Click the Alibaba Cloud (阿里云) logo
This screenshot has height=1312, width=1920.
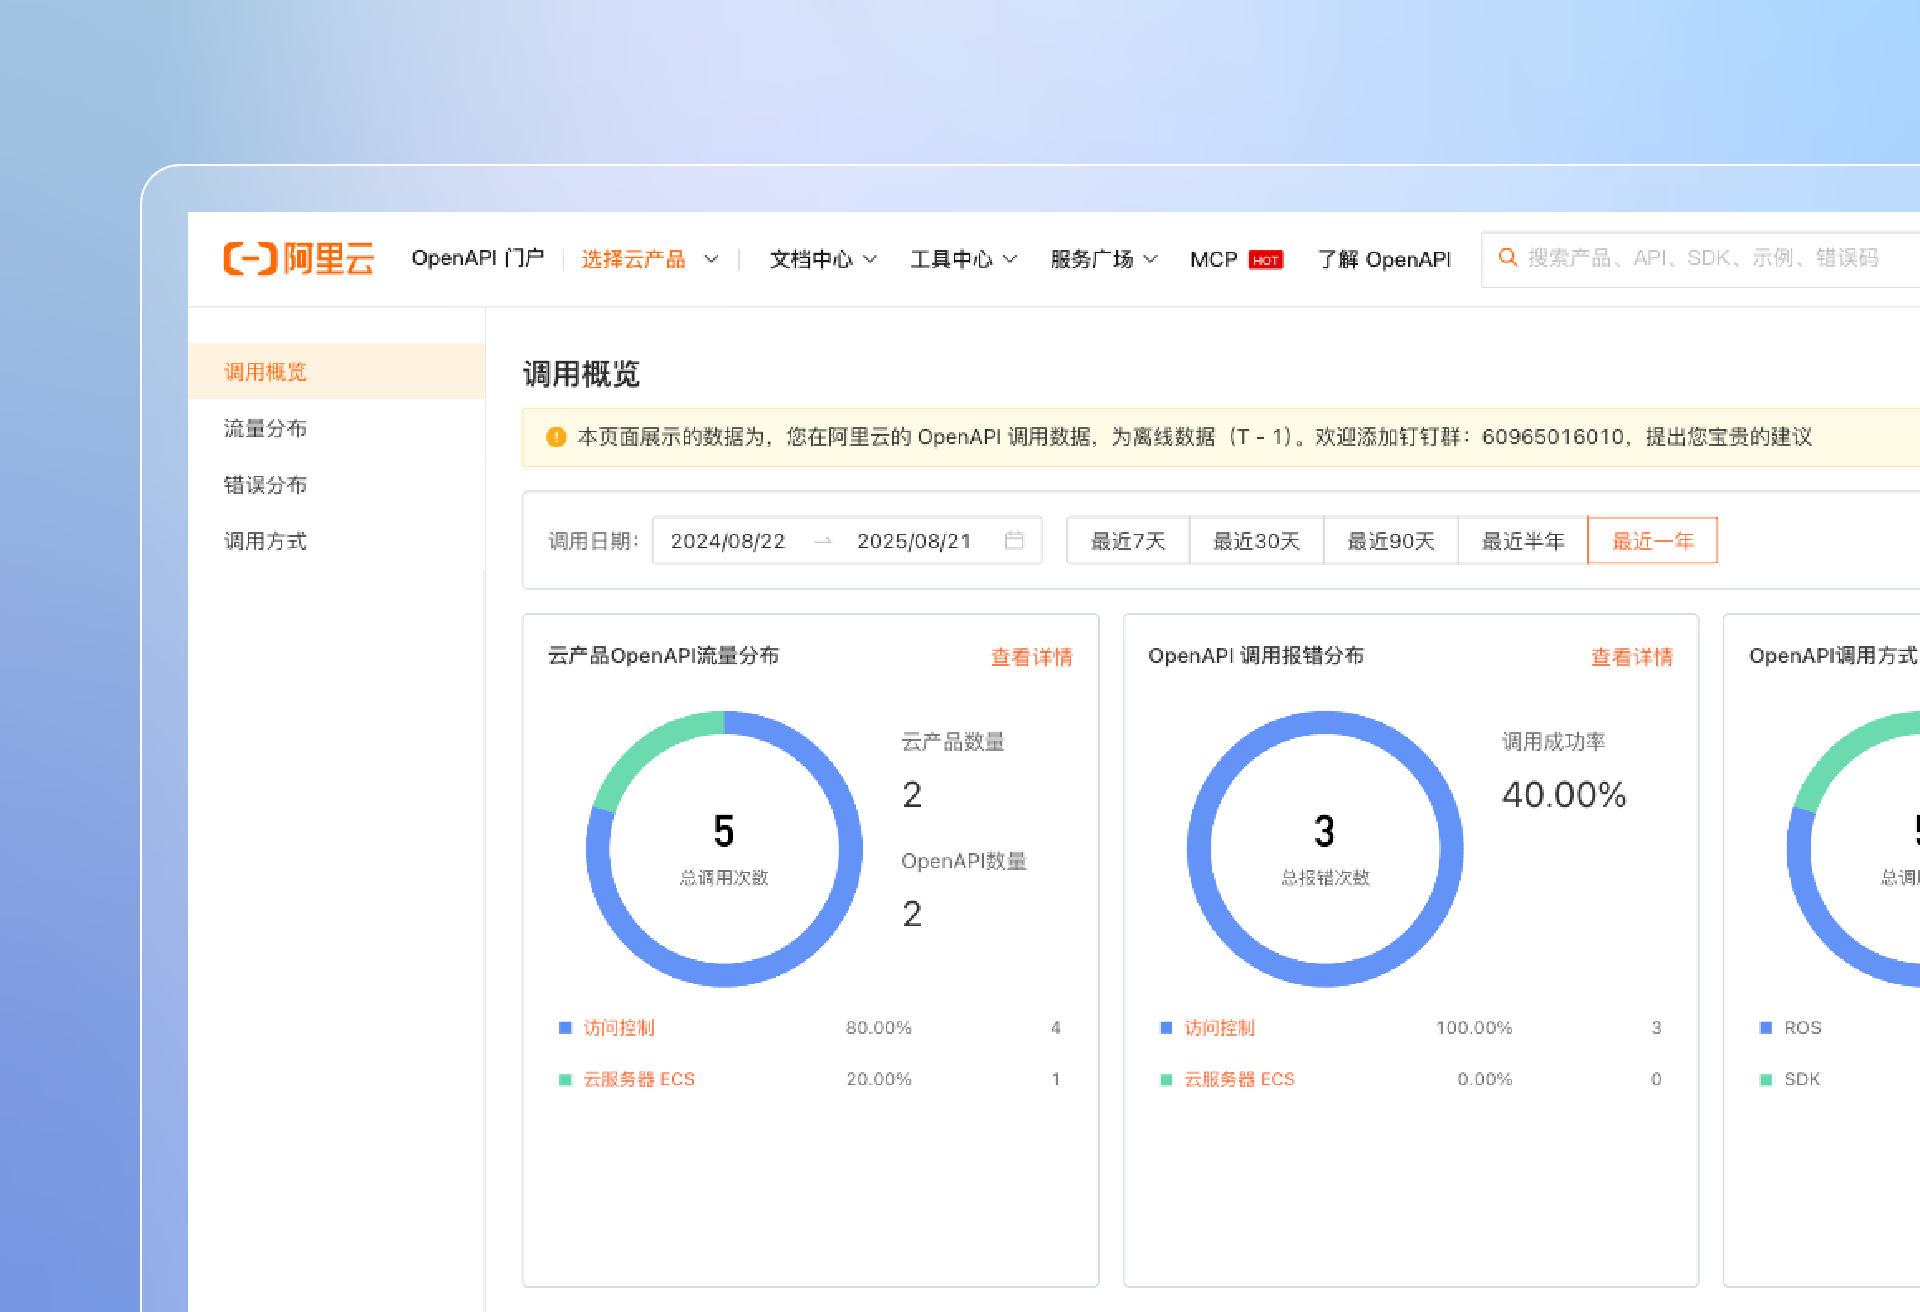click(299, 258)
